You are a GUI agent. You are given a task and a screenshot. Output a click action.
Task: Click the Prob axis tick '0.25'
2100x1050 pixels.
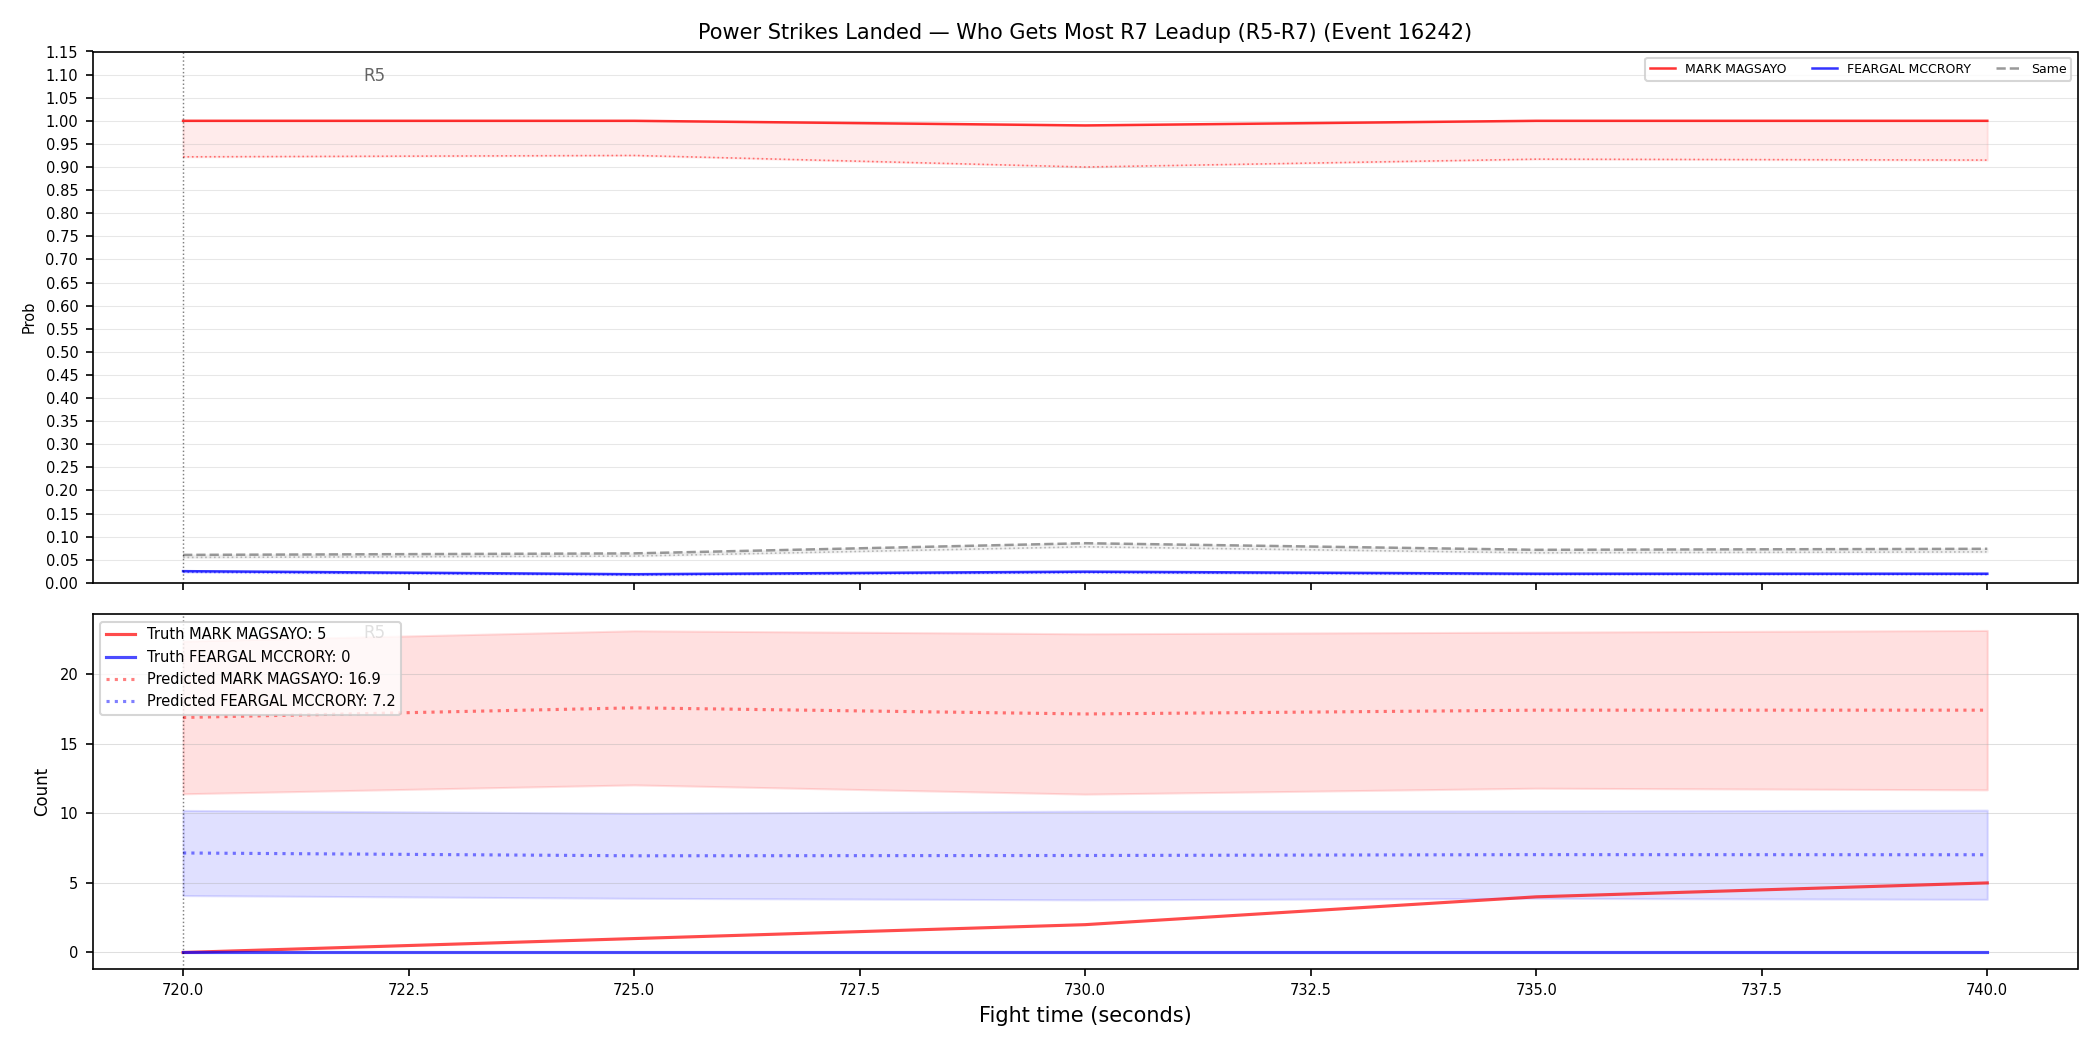point(62,468)
